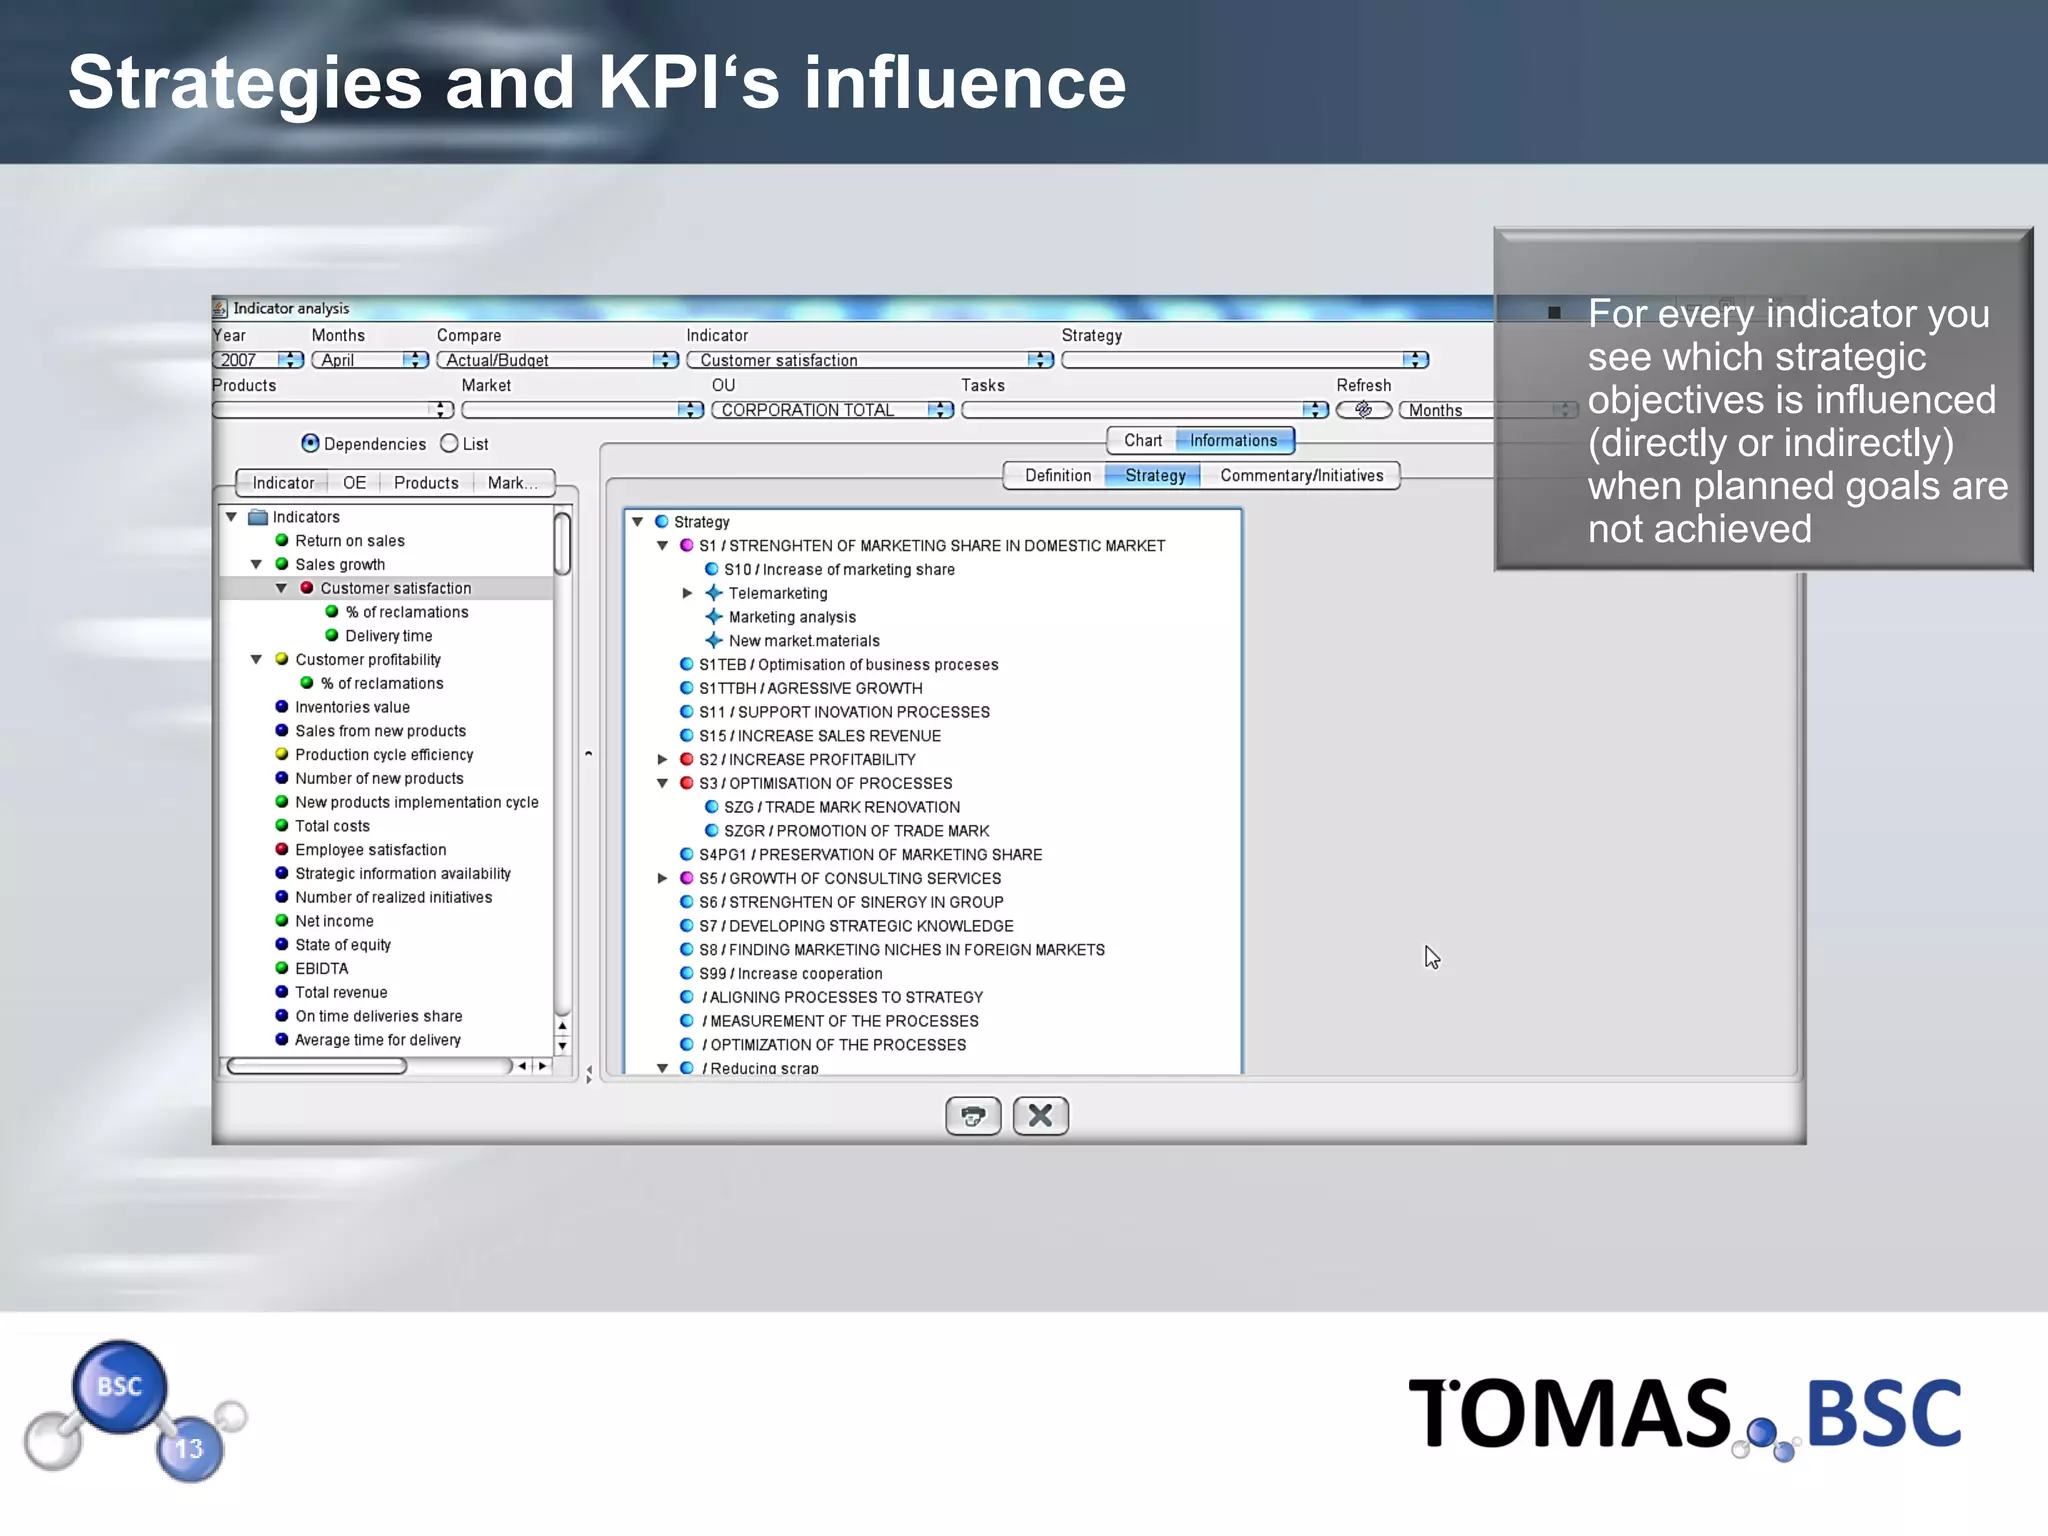Select S8 / FINDING MARKETING NICHES IN FOREIGN MARKETS

pos(901,950)
